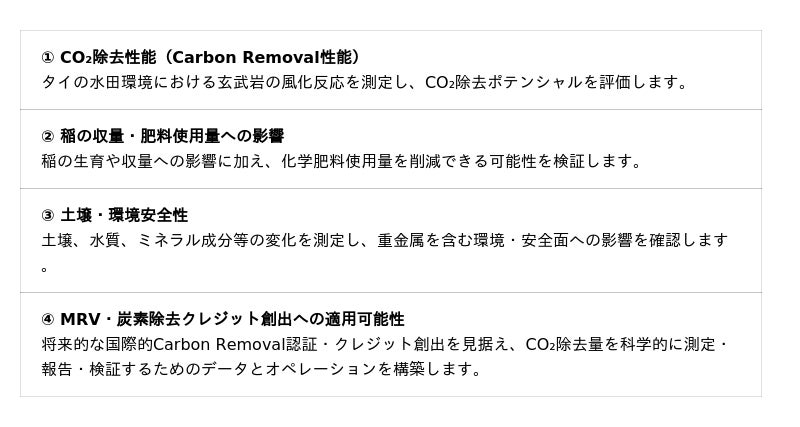Click the sentence starting with "土壌、水質、ミネラル成分"

pos(385,253)
